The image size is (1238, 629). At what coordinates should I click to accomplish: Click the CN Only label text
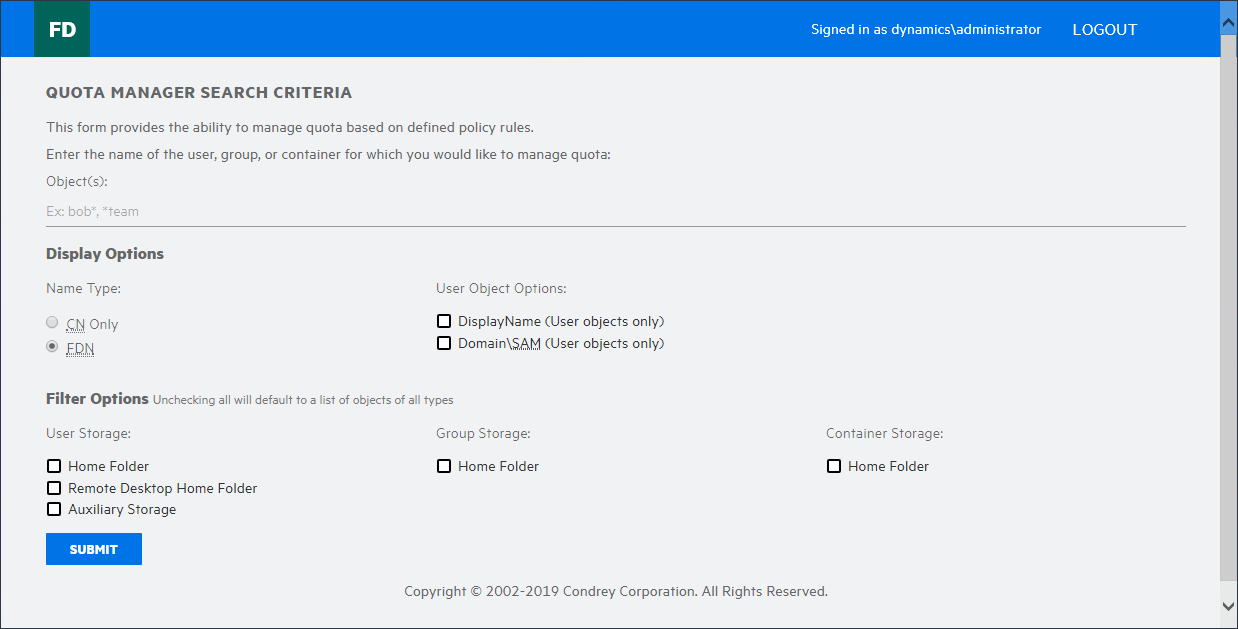(x=92, y=324)
